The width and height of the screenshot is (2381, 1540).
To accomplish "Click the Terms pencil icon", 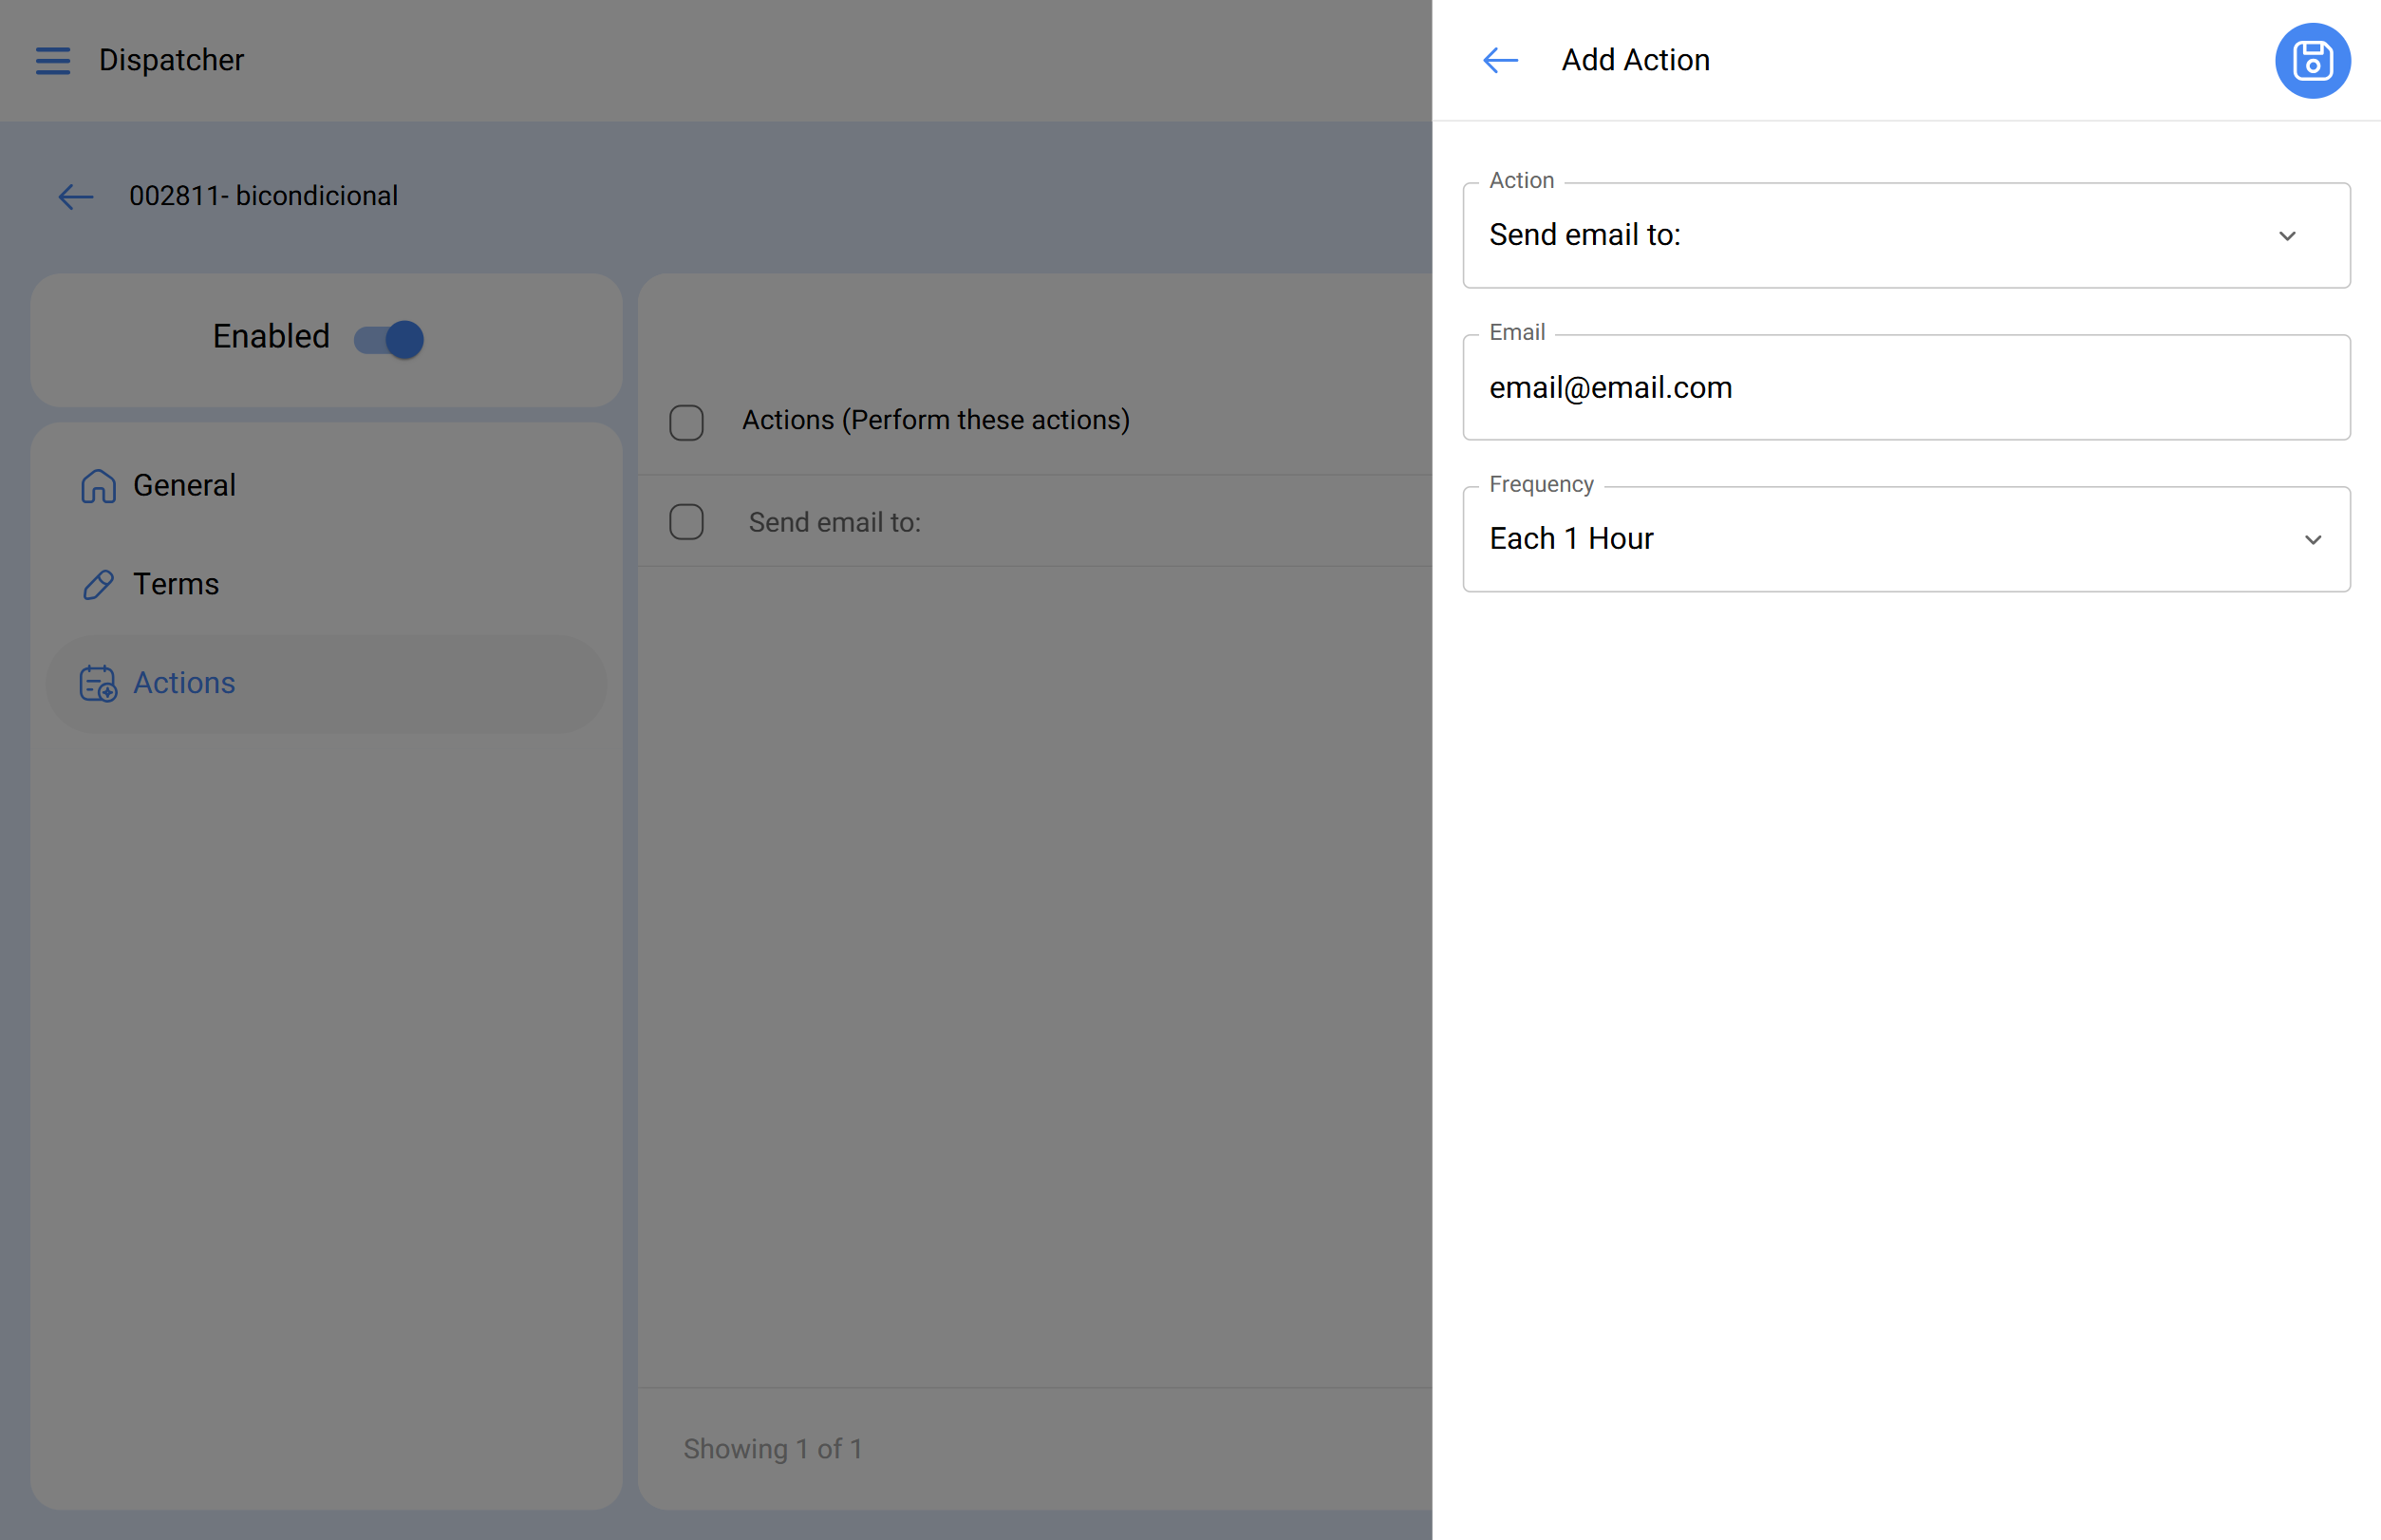I will [x=98, y=584].
